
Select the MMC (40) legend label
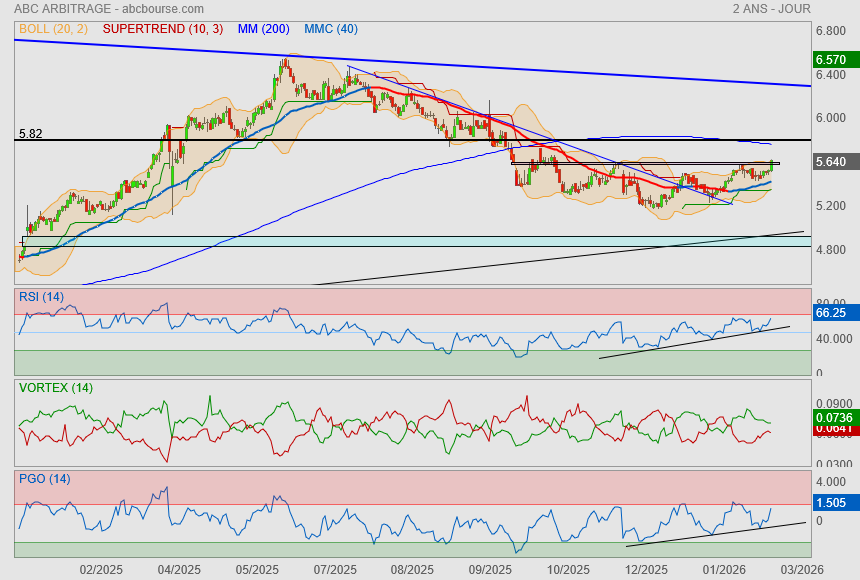(x=330, y=28)
